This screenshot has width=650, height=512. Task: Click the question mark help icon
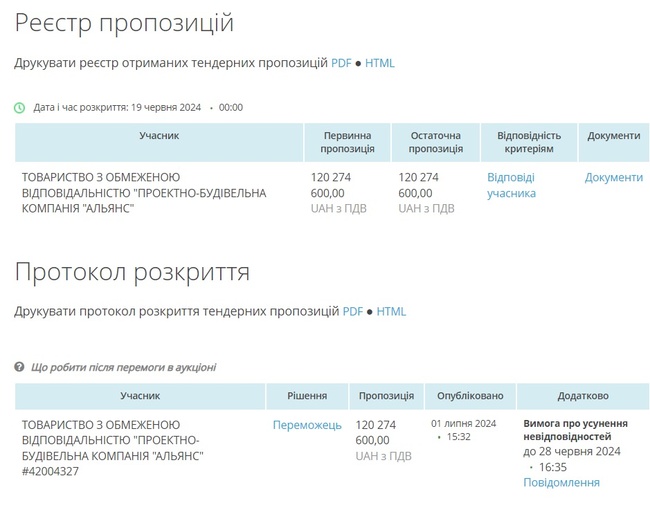pyautogui.click(x=19, y=367)
